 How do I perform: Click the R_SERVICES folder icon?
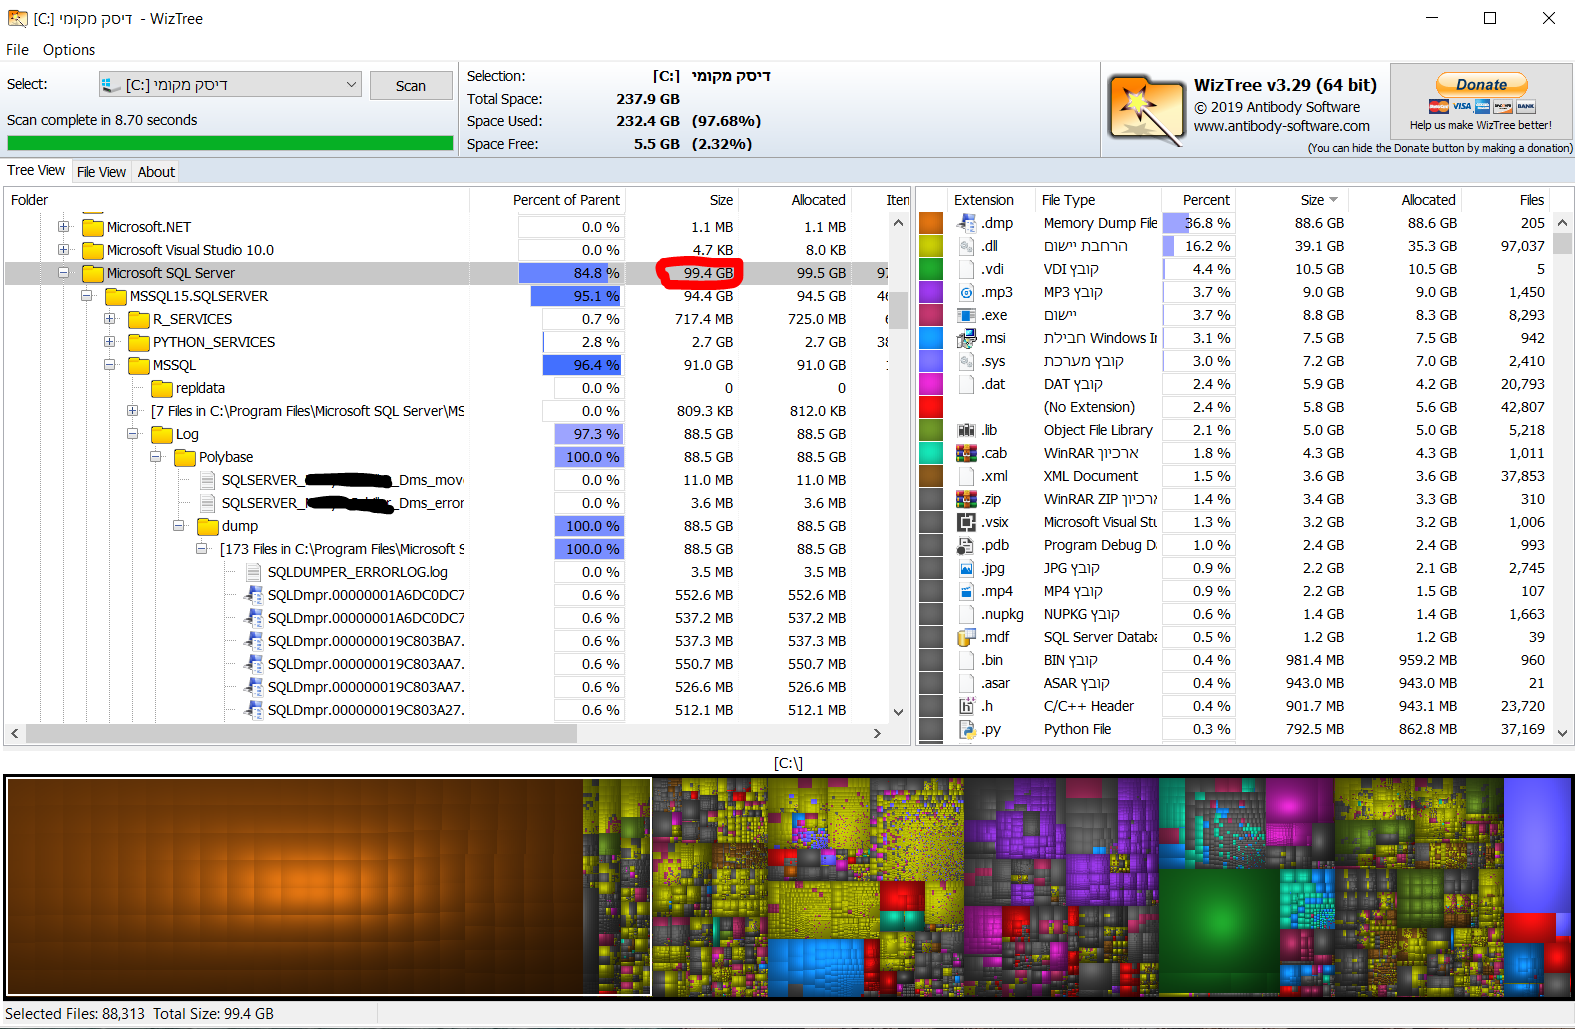[139, 319]
